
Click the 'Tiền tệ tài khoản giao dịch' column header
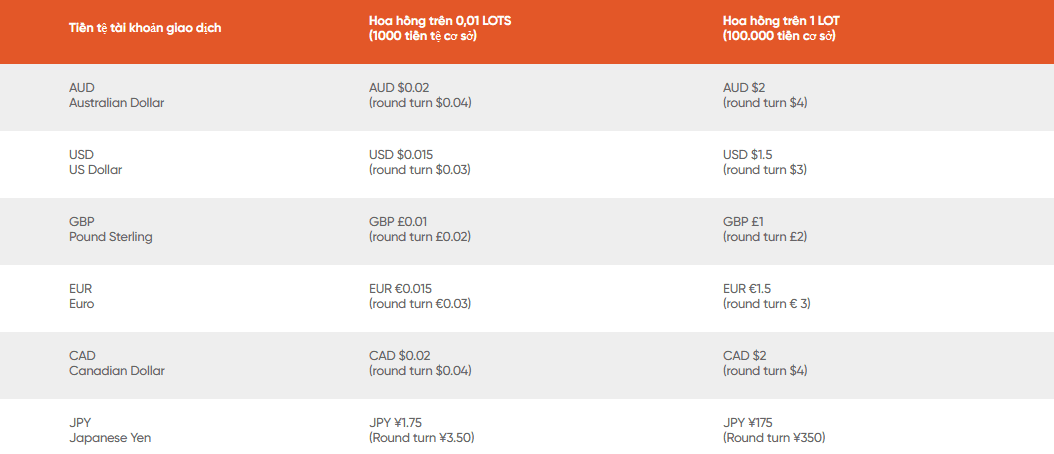point(145,28)
